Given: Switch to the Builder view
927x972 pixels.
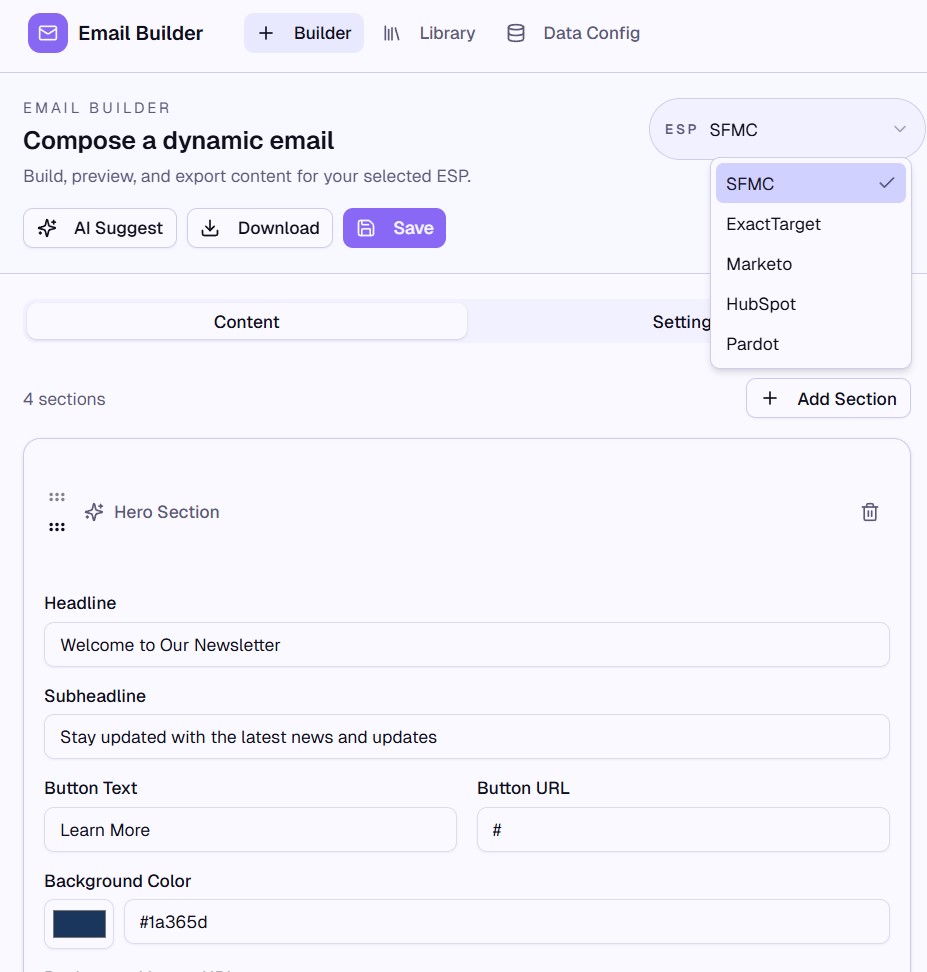Looking at the screenshot, I should [304, 33].
